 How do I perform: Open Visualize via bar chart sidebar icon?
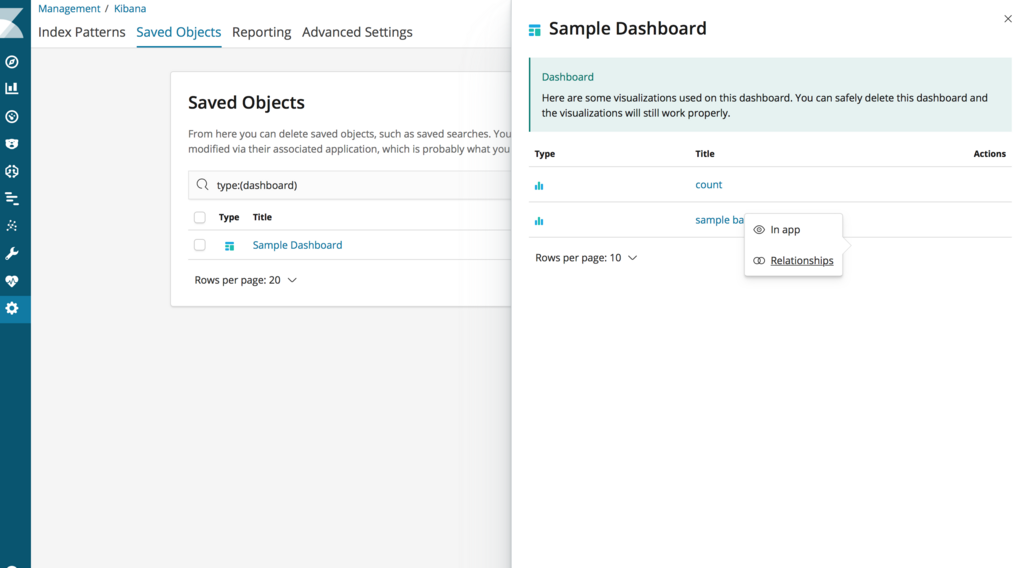click(x=12, y=88)
